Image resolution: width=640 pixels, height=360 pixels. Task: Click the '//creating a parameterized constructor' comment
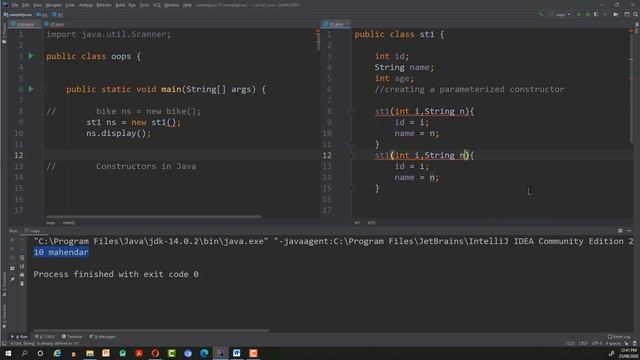pos(469,89)
